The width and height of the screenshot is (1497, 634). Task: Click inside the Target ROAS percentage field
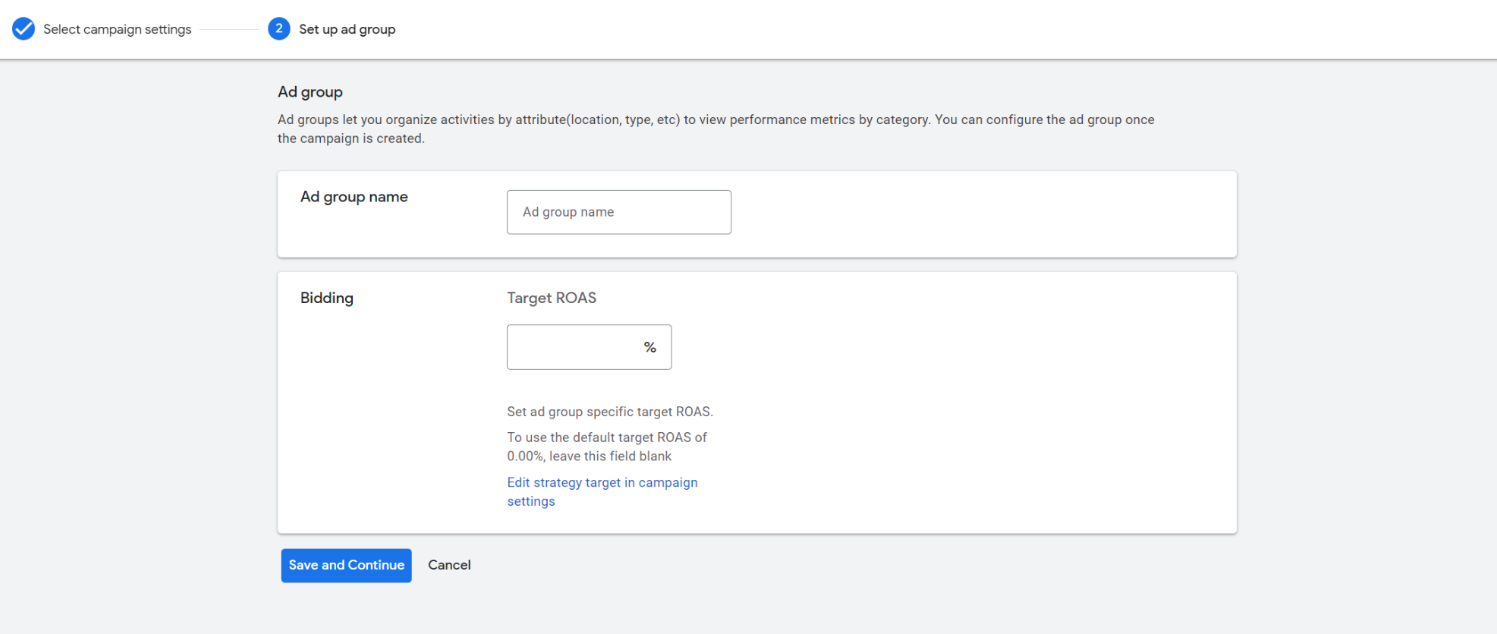tap(574, 347)
